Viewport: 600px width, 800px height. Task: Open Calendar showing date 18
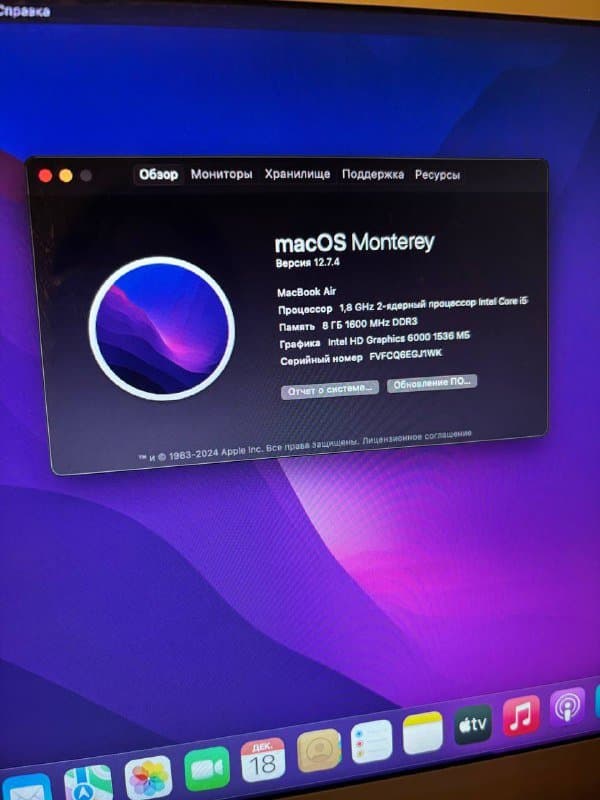[262, 759]
